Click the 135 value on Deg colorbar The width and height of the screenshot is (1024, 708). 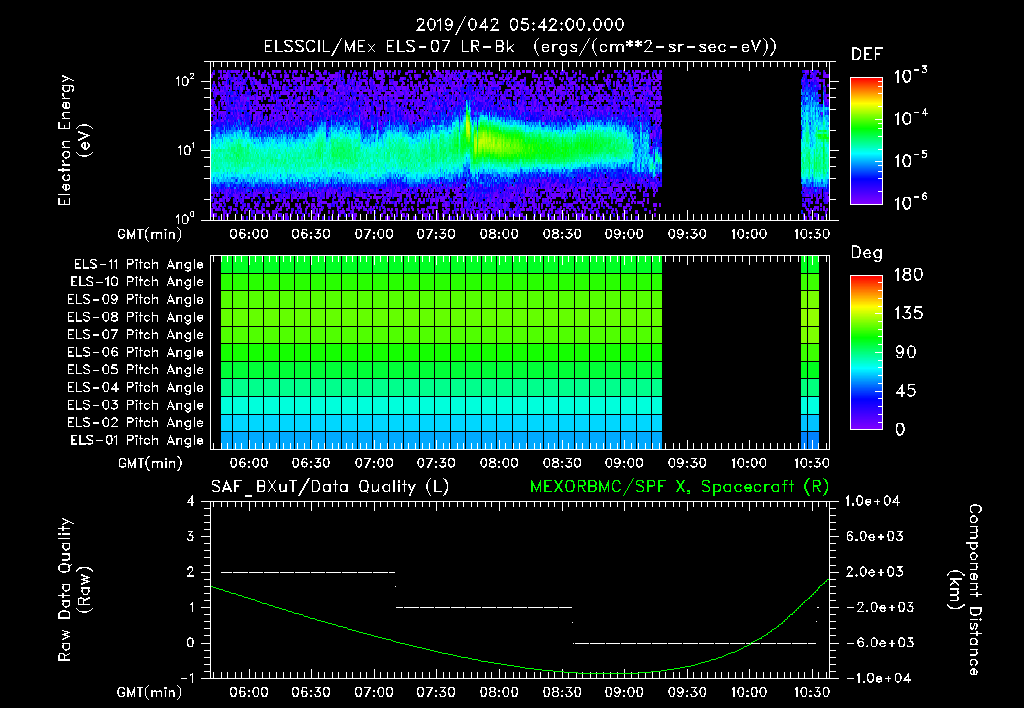908,314
